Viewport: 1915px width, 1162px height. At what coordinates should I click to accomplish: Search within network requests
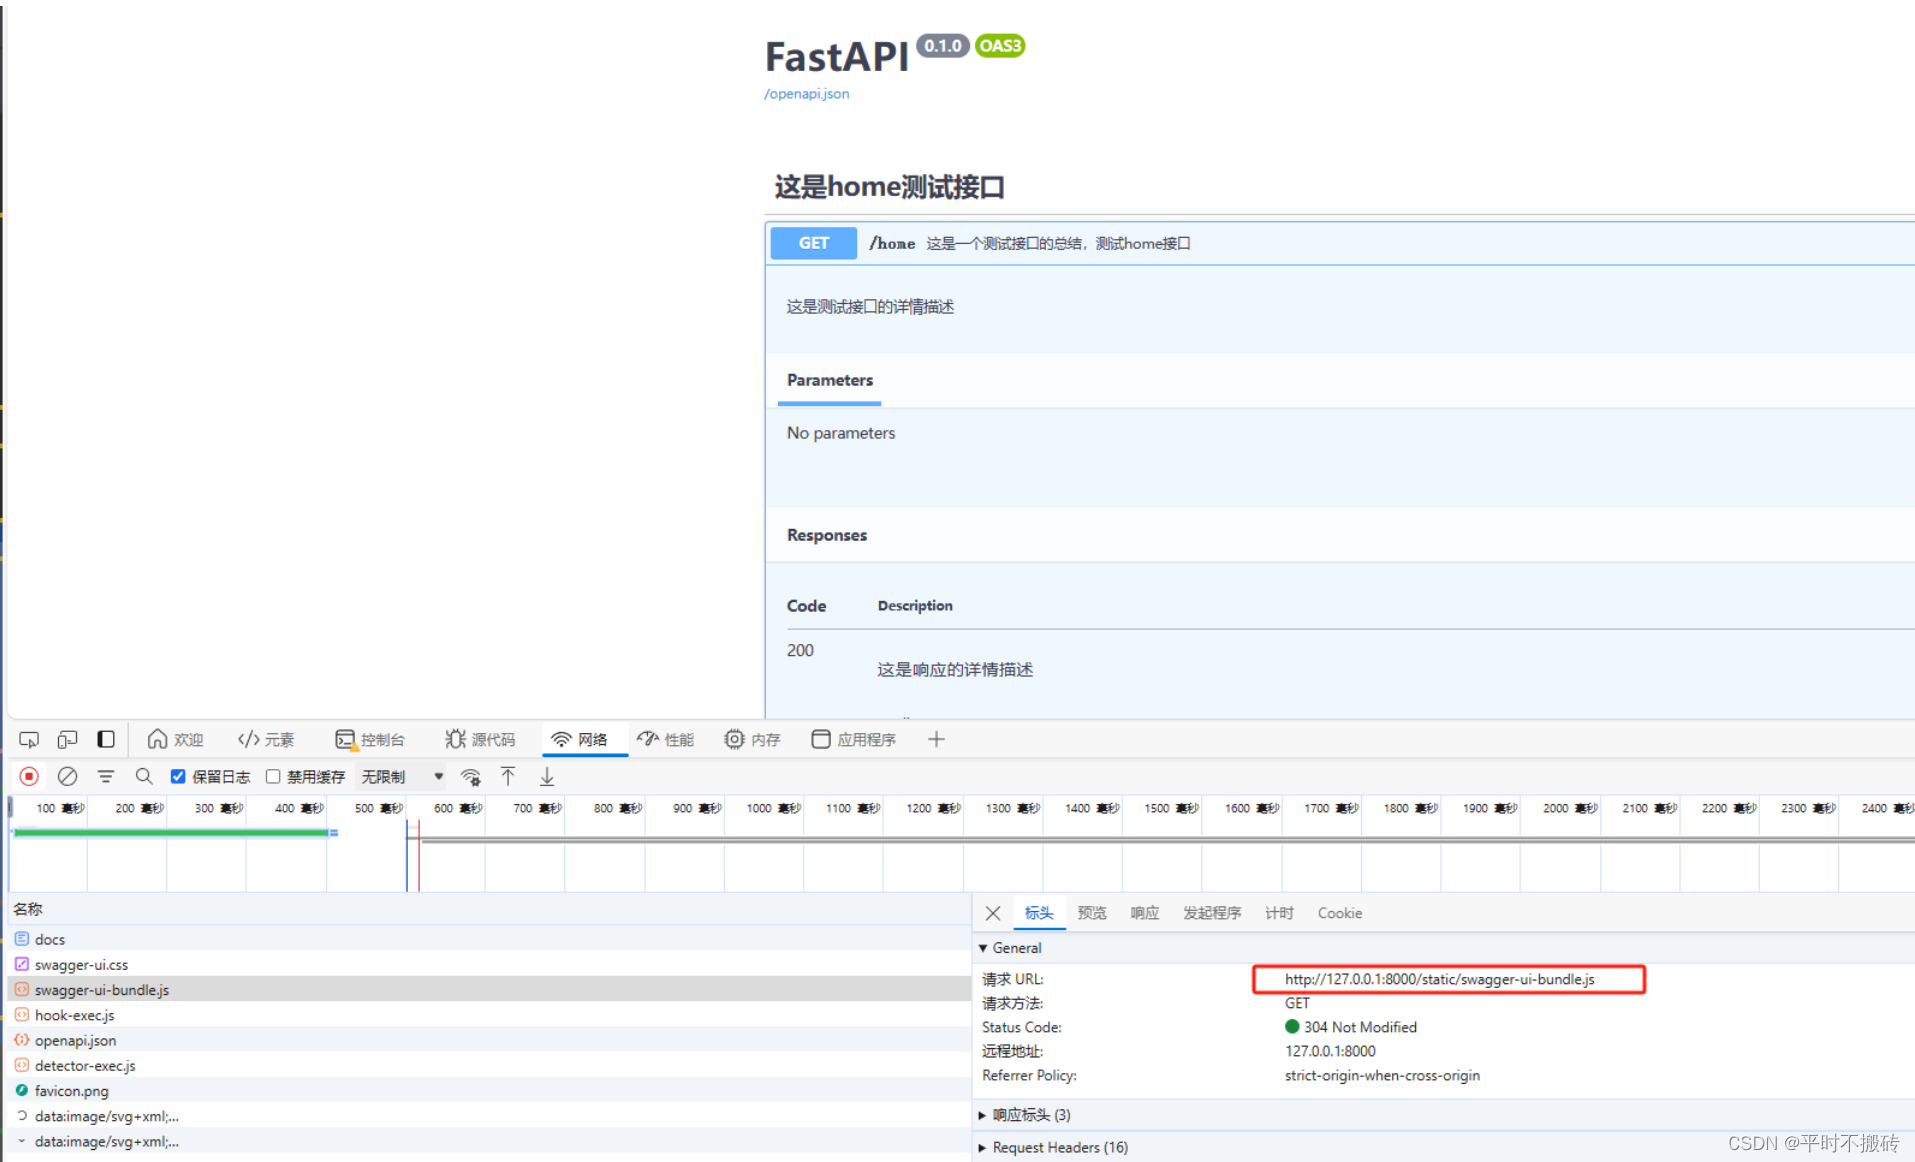tap(144, 776)
